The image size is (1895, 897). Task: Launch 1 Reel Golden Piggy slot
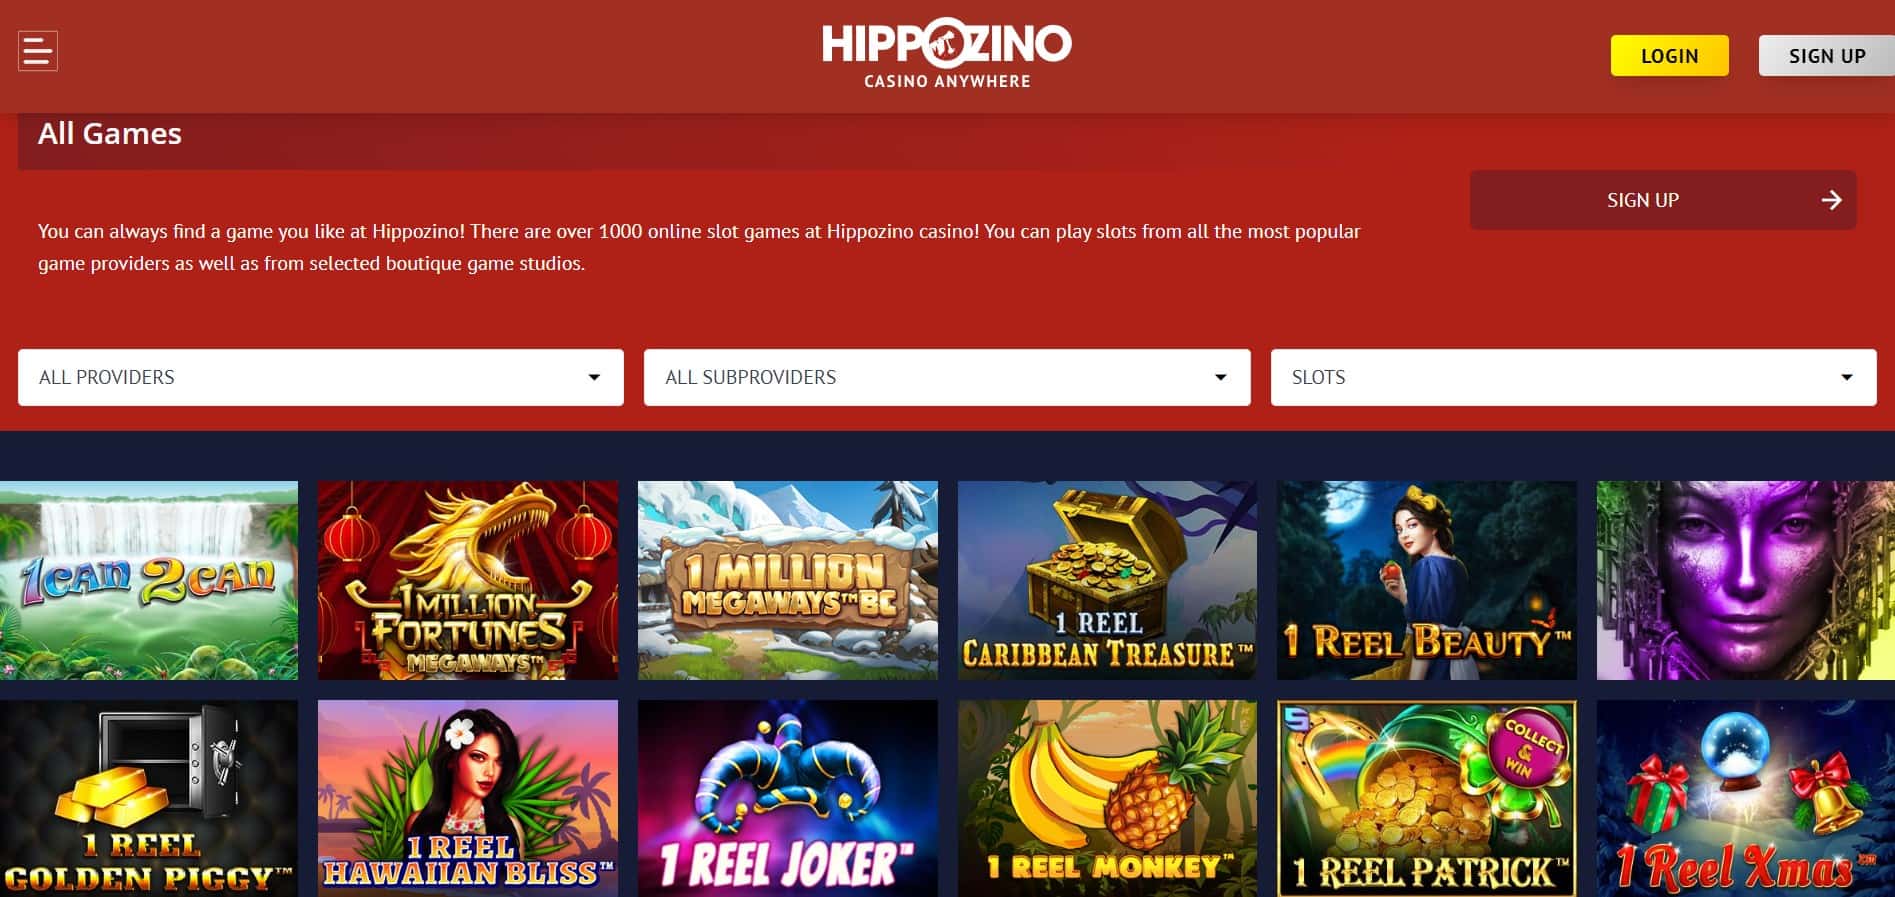point(149,798)
